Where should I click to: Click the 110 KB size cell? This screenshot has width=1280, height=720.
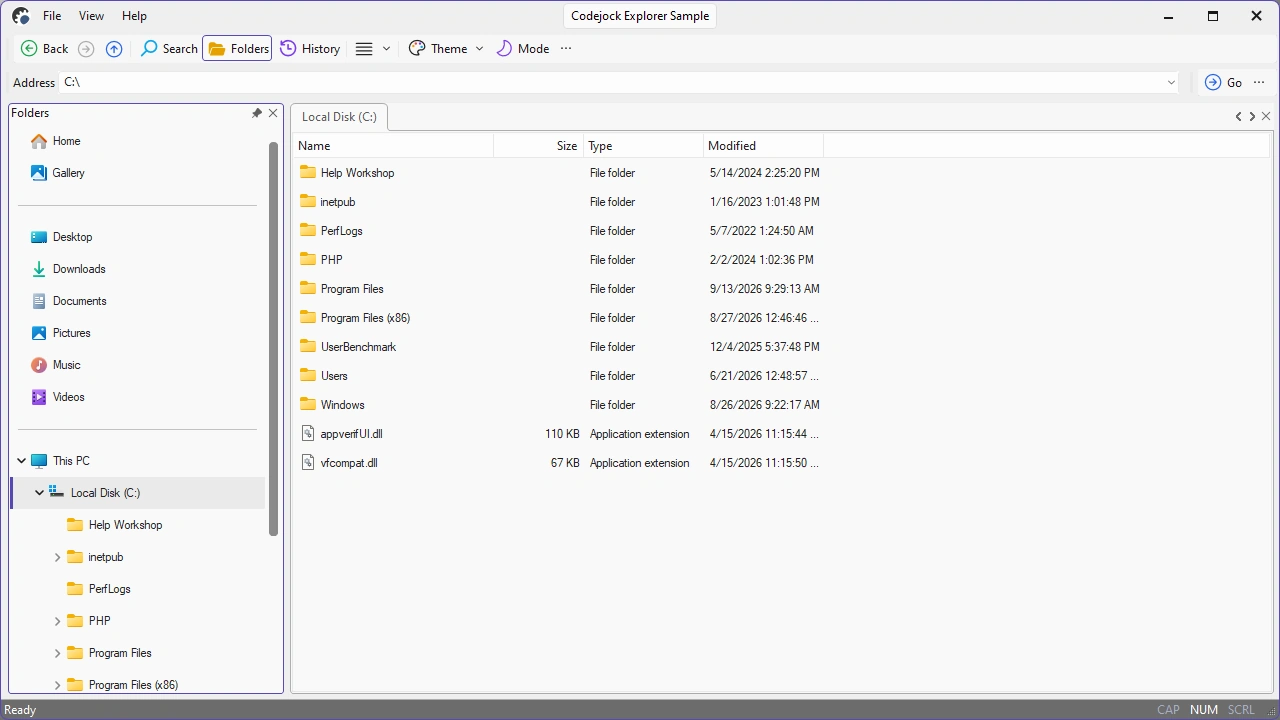[562, 434]
